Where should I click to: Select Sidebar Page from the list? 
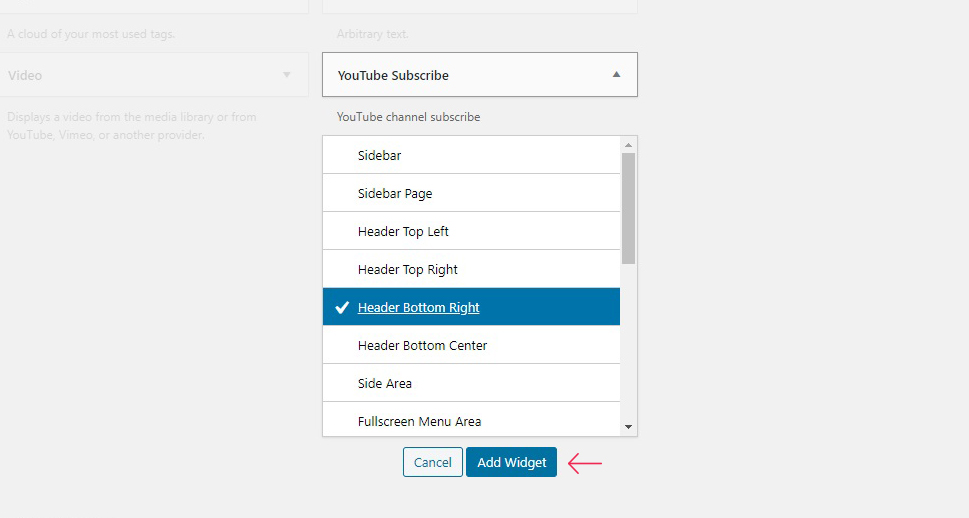click(472, 193)
